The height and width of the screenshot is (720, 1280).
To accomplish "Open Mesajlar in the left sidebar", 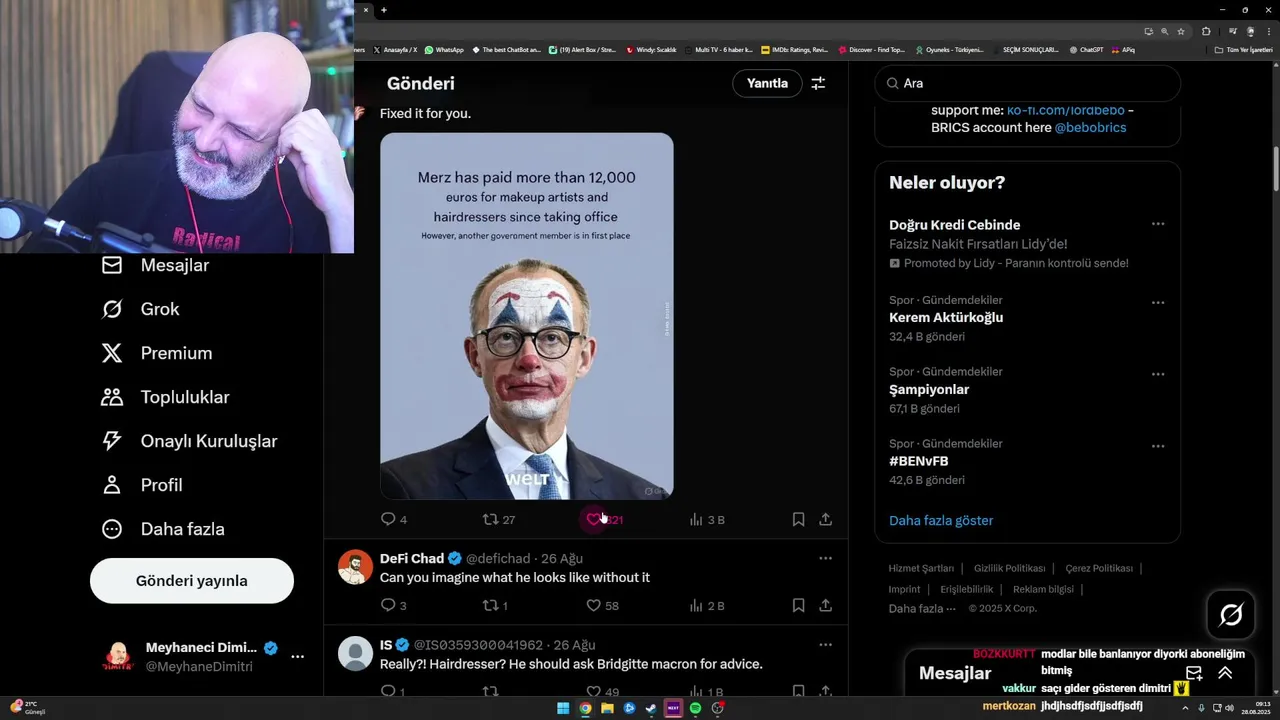I will pos(155,265).
